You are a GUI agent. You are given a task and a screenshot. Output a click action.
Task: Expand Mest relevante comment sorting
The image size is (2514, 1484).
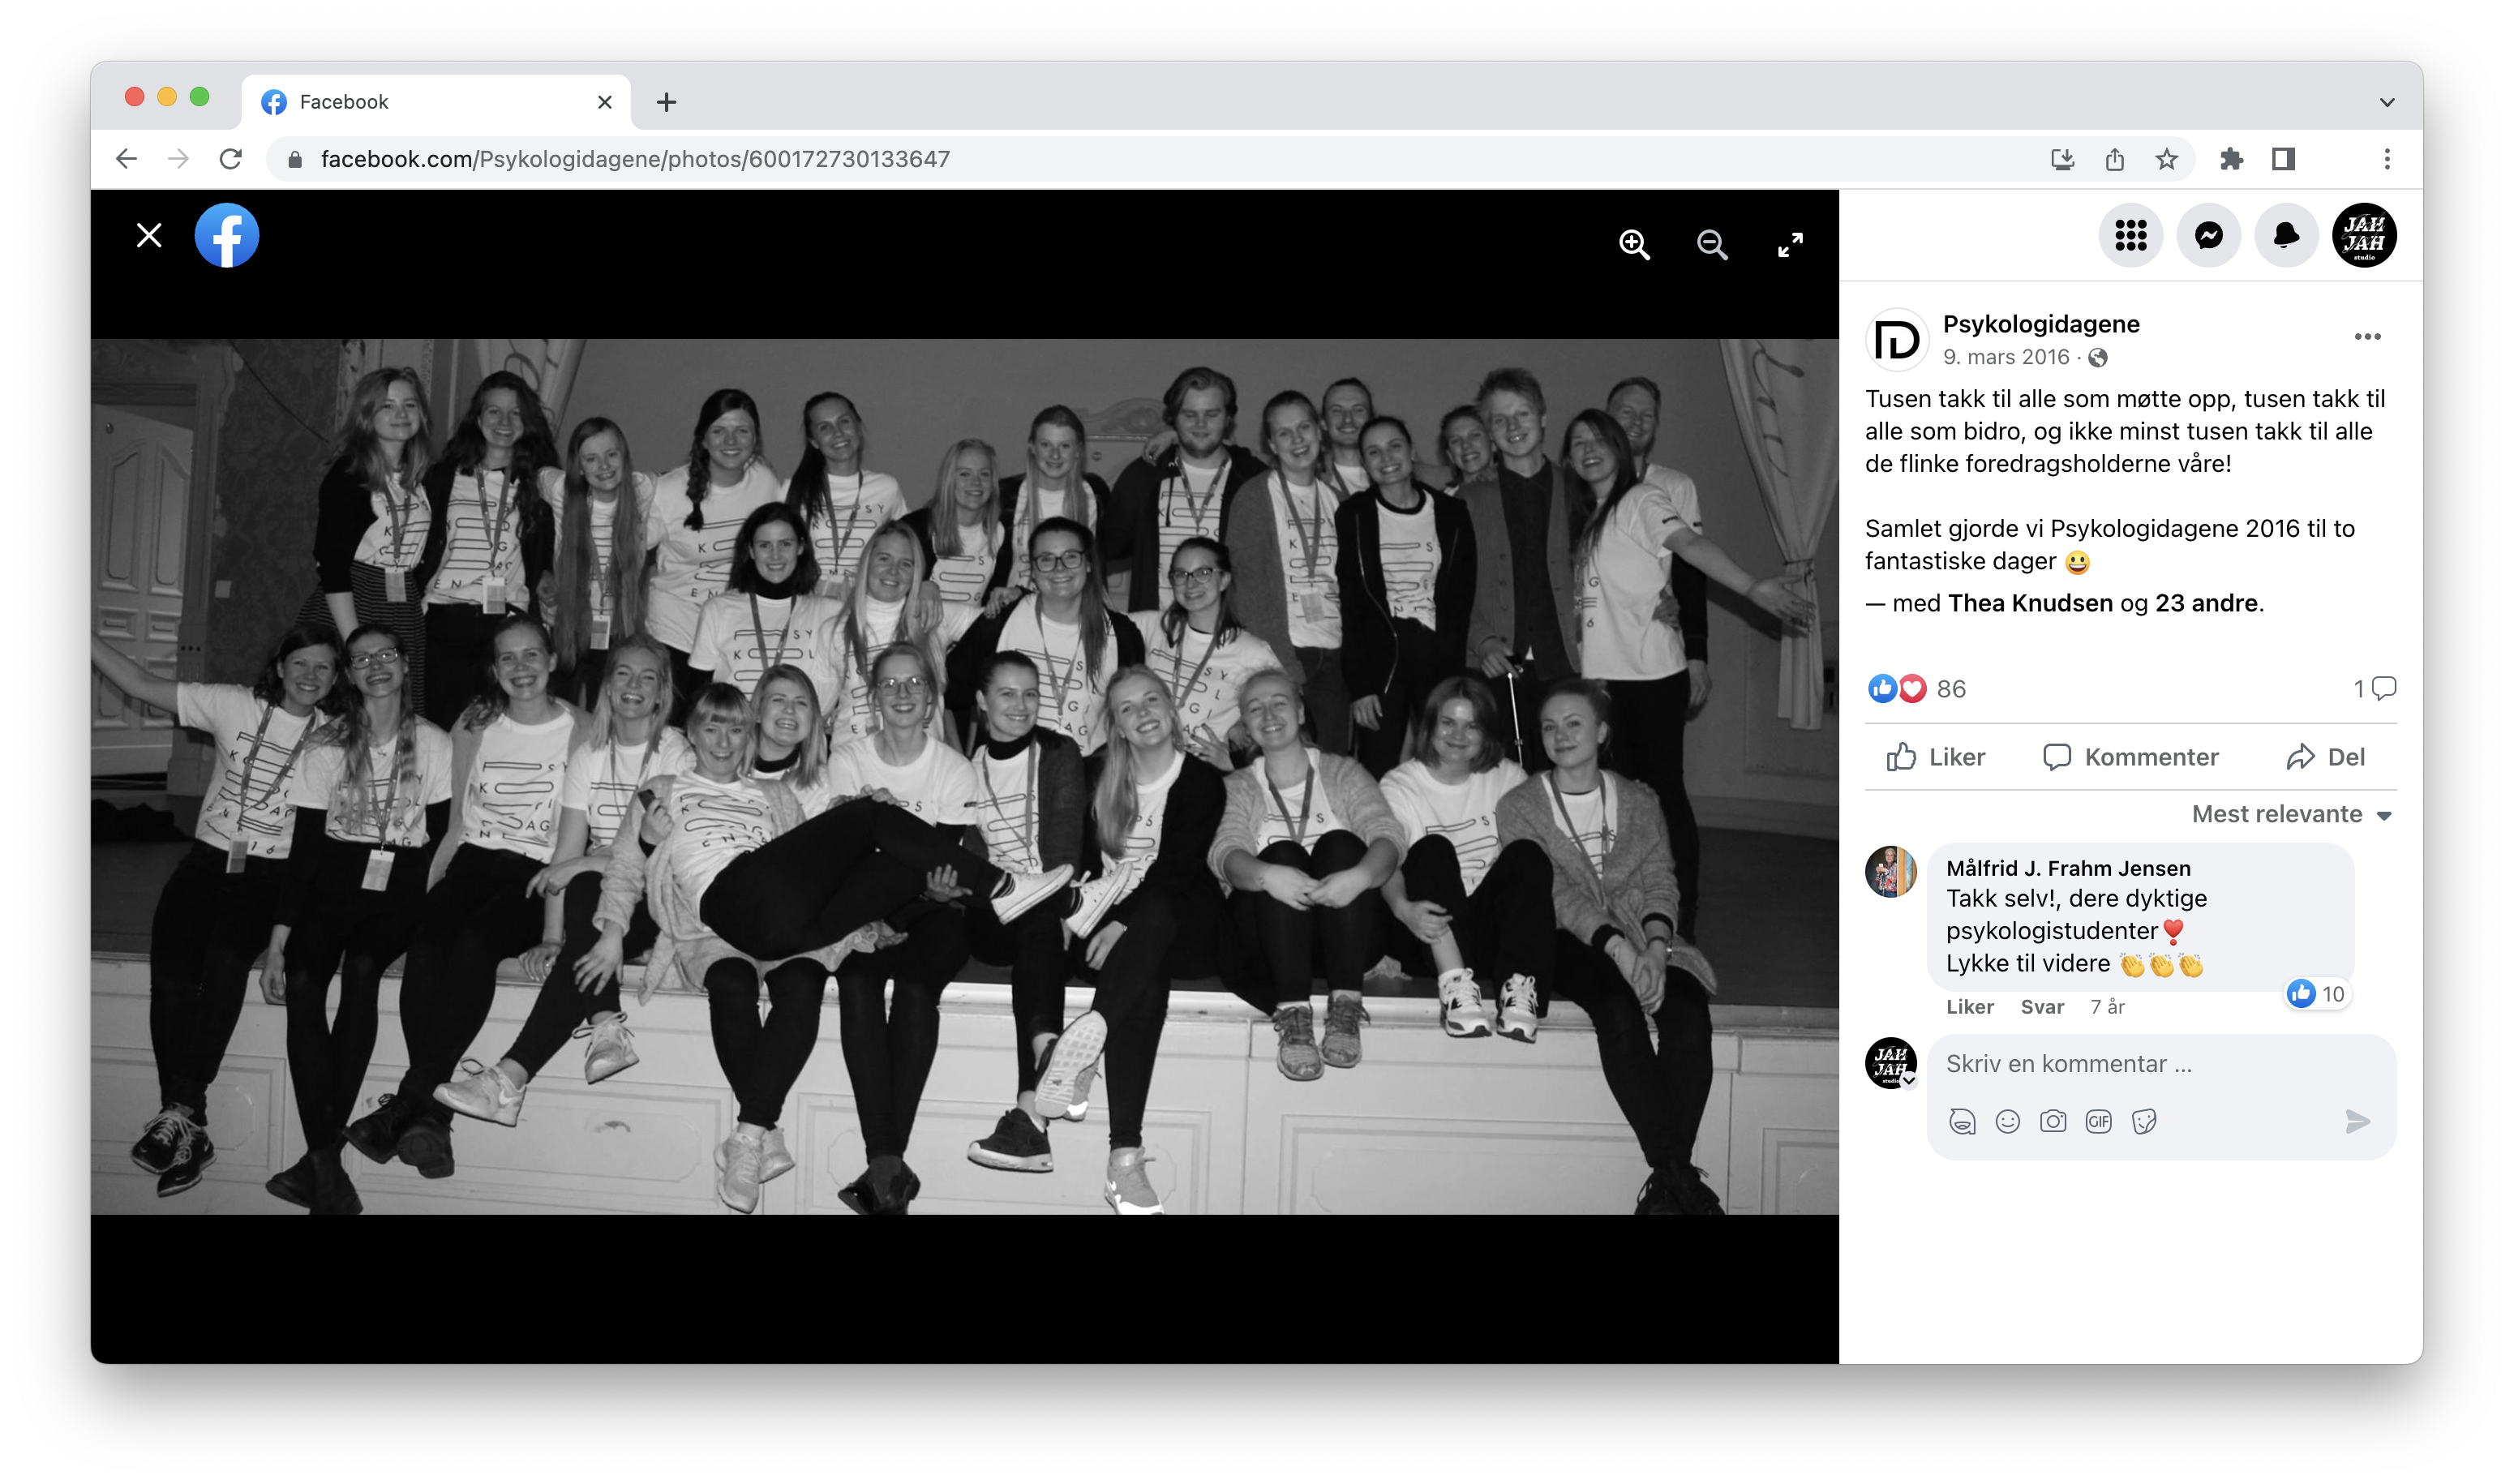(x=2290, y=814)
